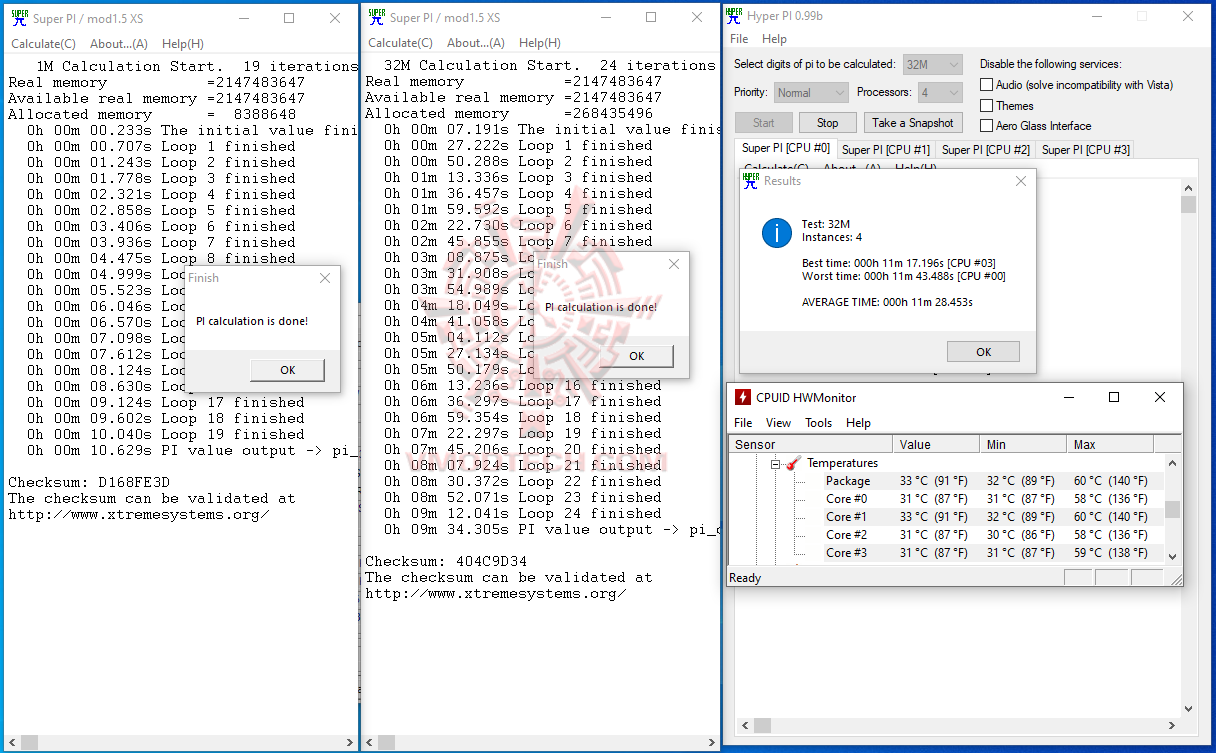Screen dimensions: 1216x753
Task: Switch to the Super PI [CPU #3] tab
Action: (x=1086, y=150)
